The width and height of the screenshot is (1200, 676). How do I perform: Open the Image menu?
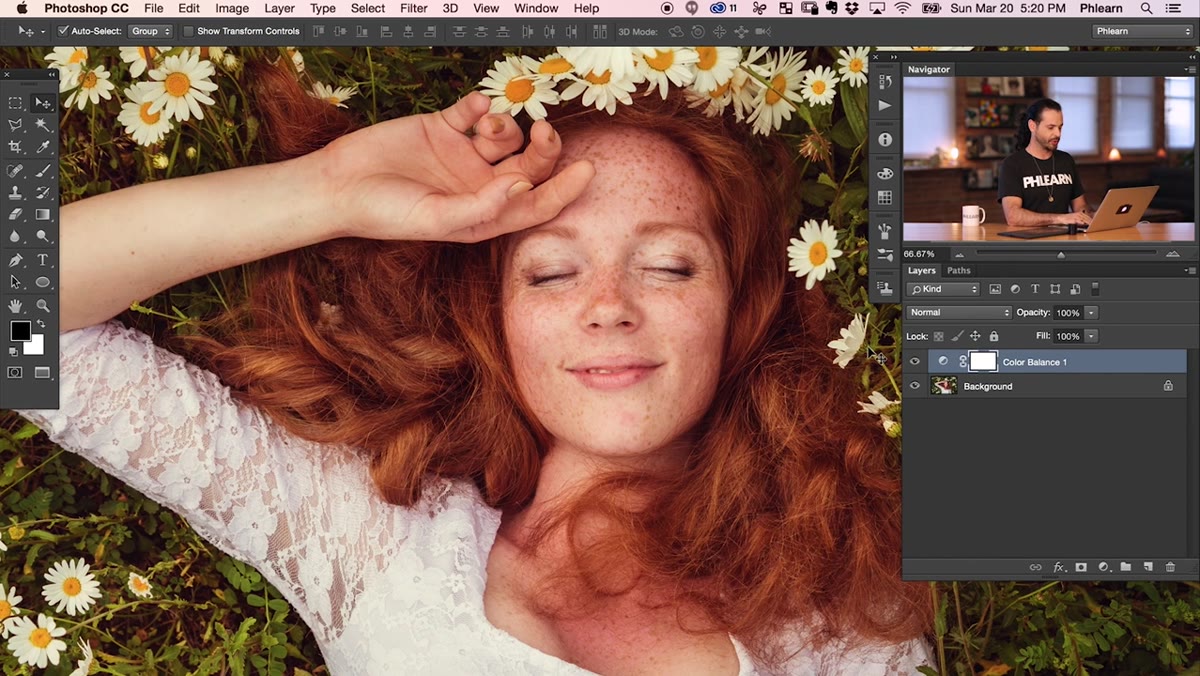click(x=232, y=8)
